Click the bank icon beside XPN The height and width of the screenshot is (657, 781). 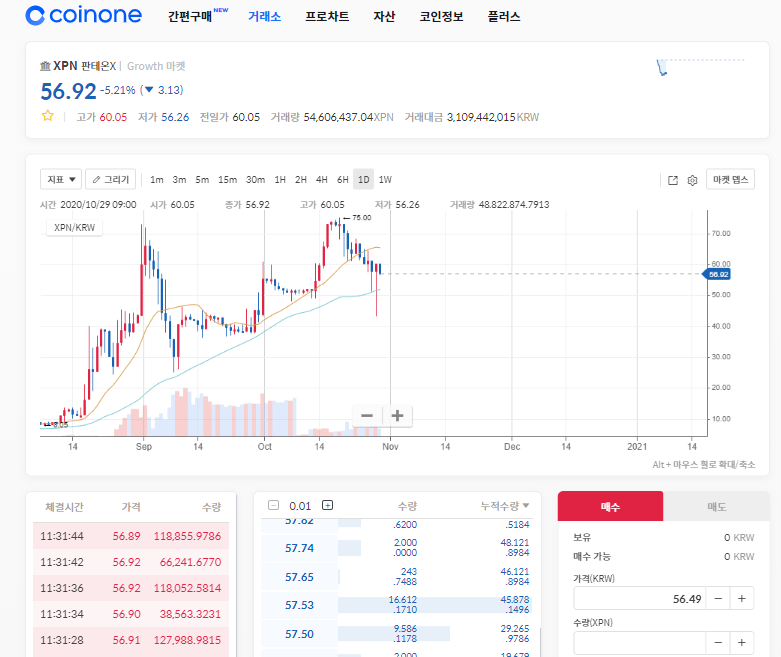45,66
